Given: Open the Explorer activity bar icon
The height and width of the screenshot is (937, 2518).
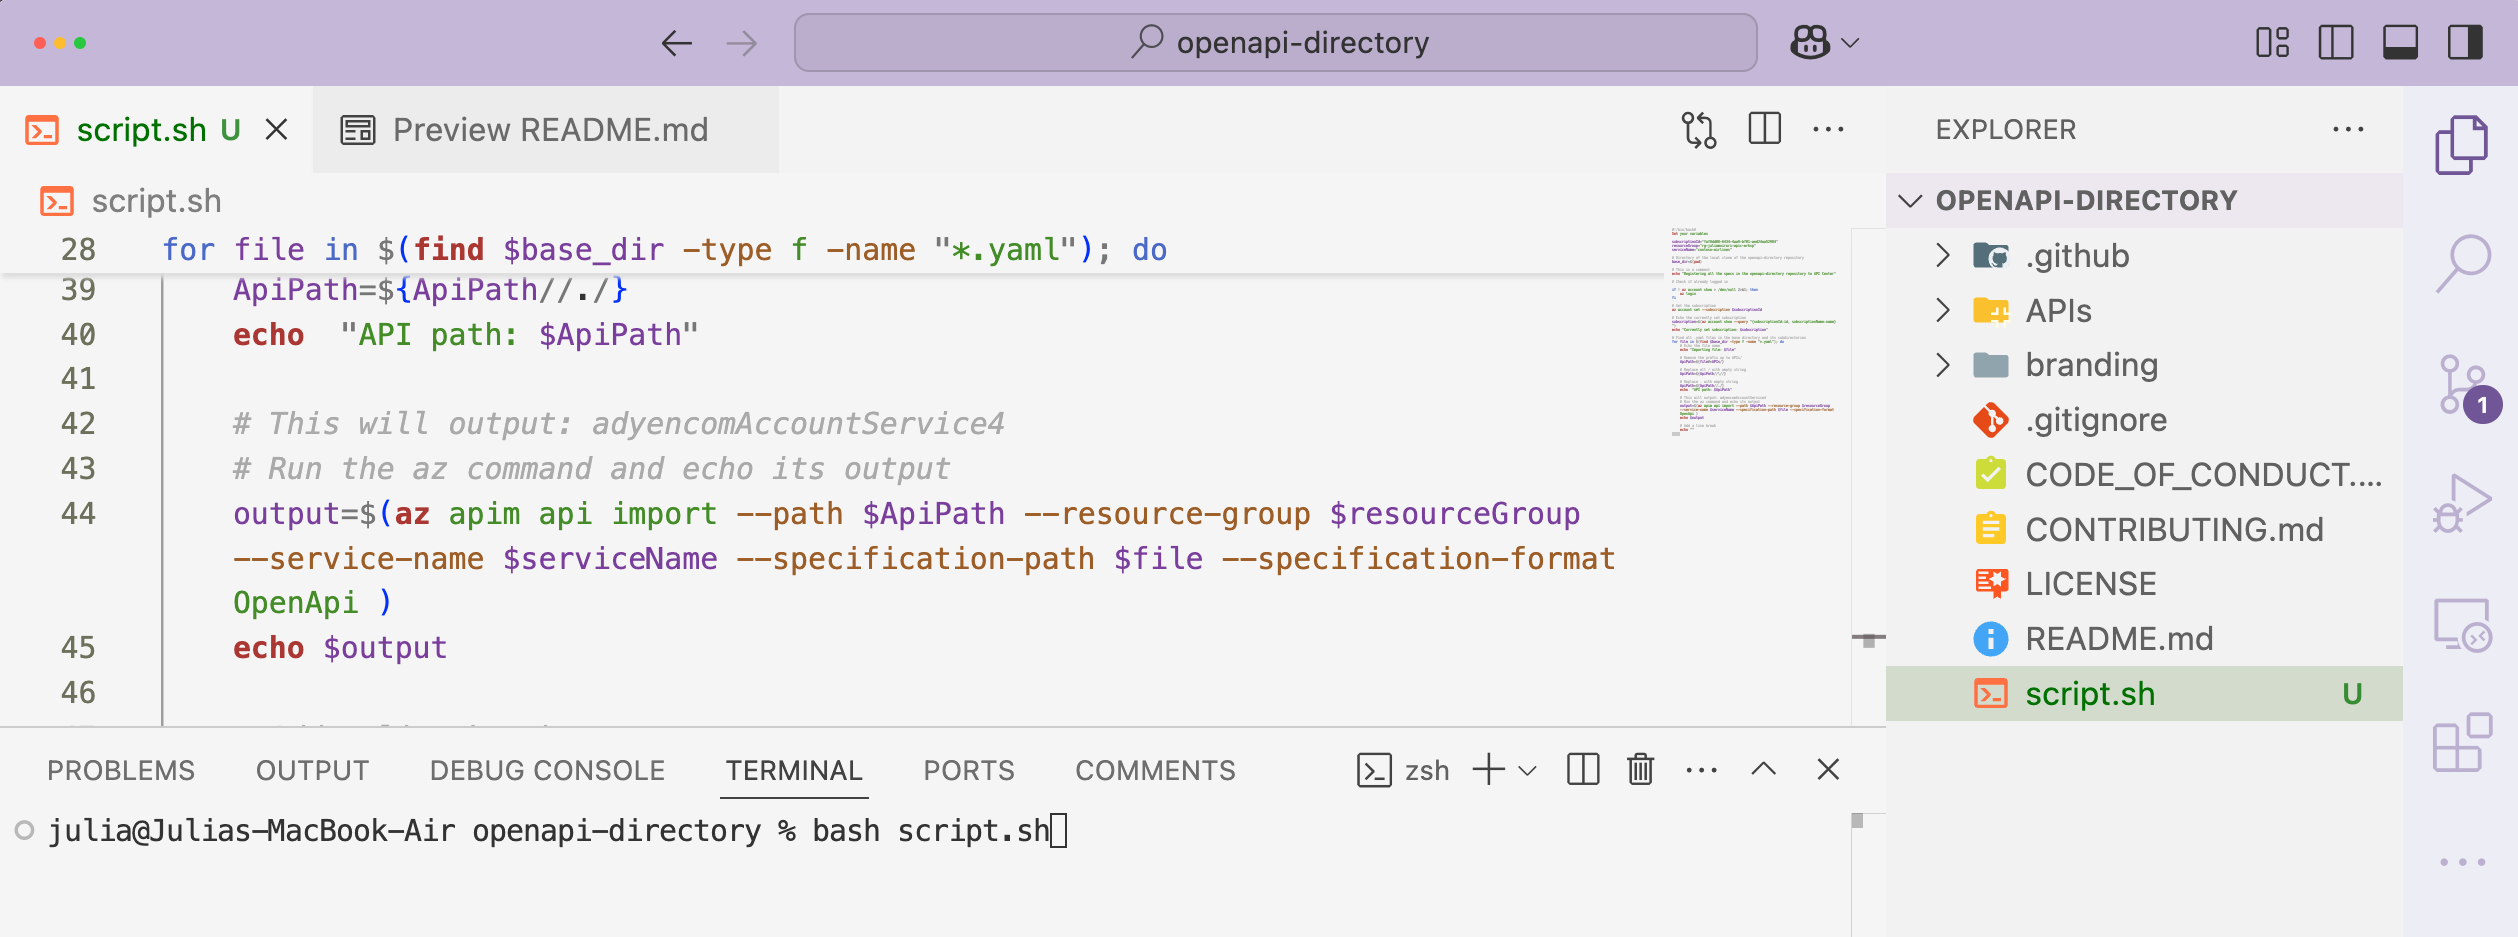Looking at the screenshot, I should tap(2461, 145).
